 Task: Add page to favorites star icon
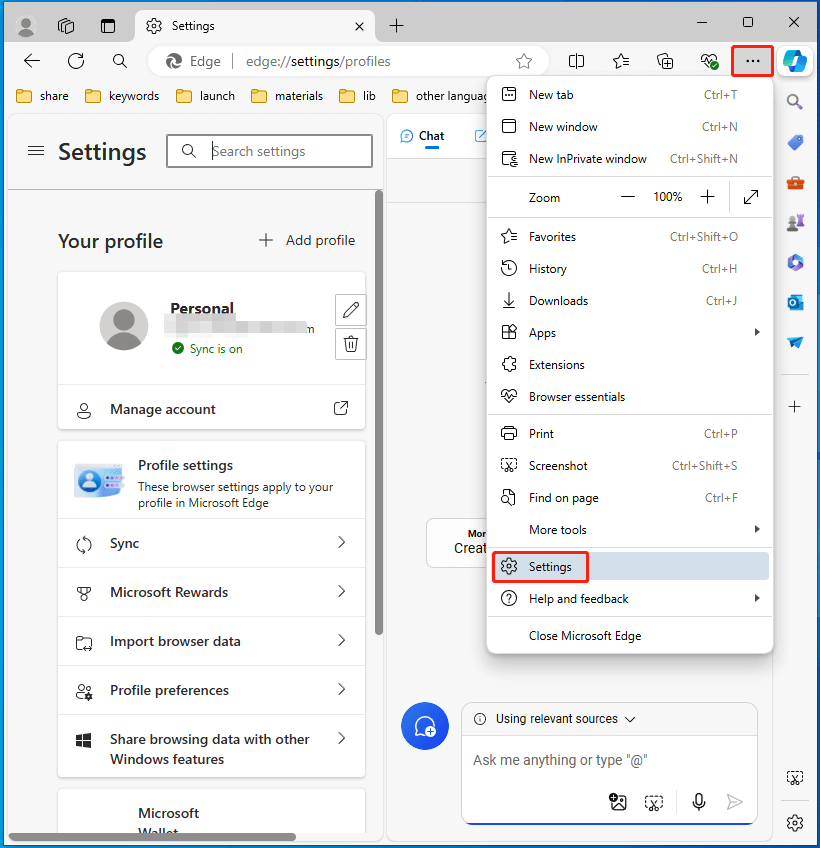[x=524, y=61]
